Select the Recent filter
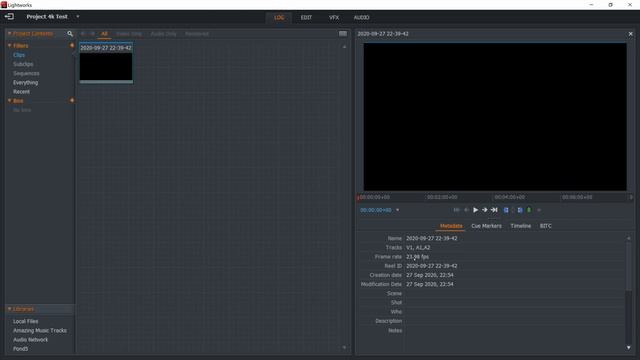Image resolution: width=640 pixels, height=360 pixels. [21, 92]
